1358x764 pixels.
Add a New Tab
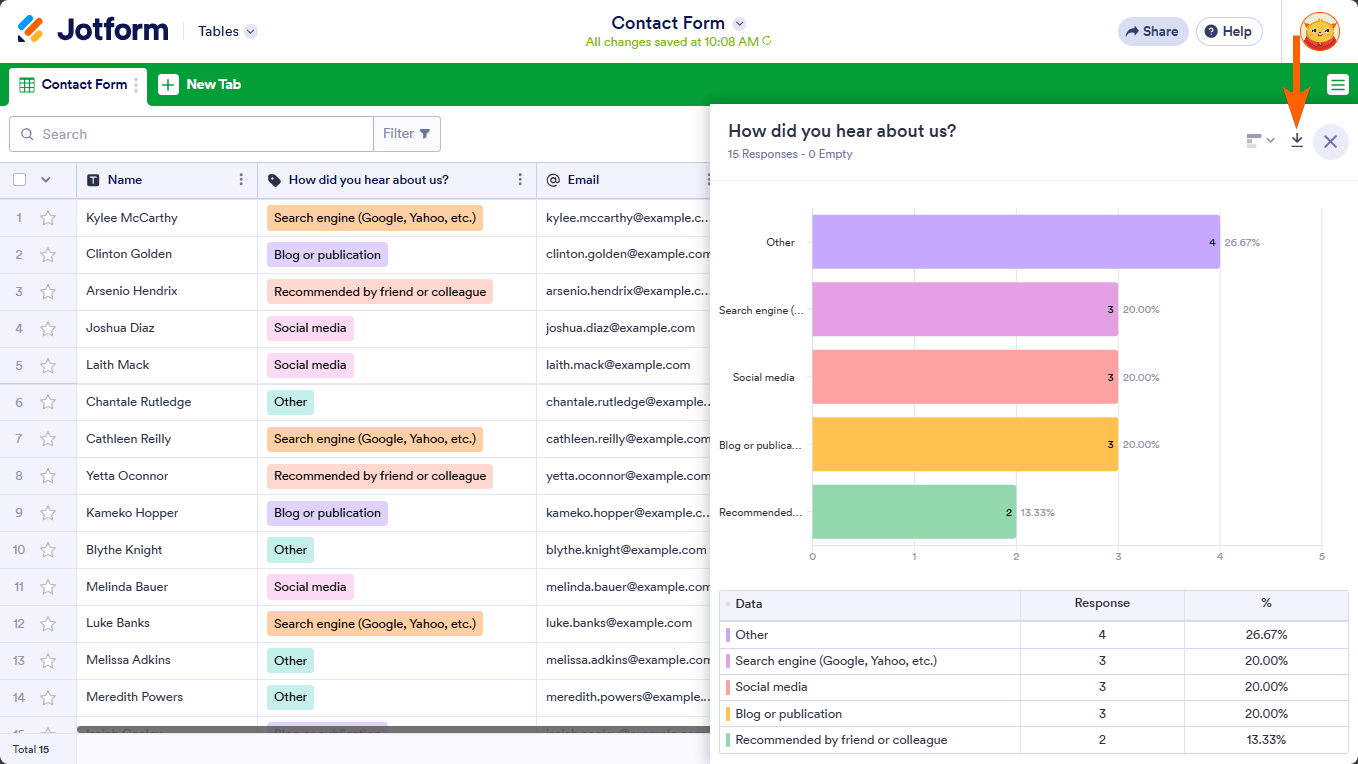tap(200, 85)
